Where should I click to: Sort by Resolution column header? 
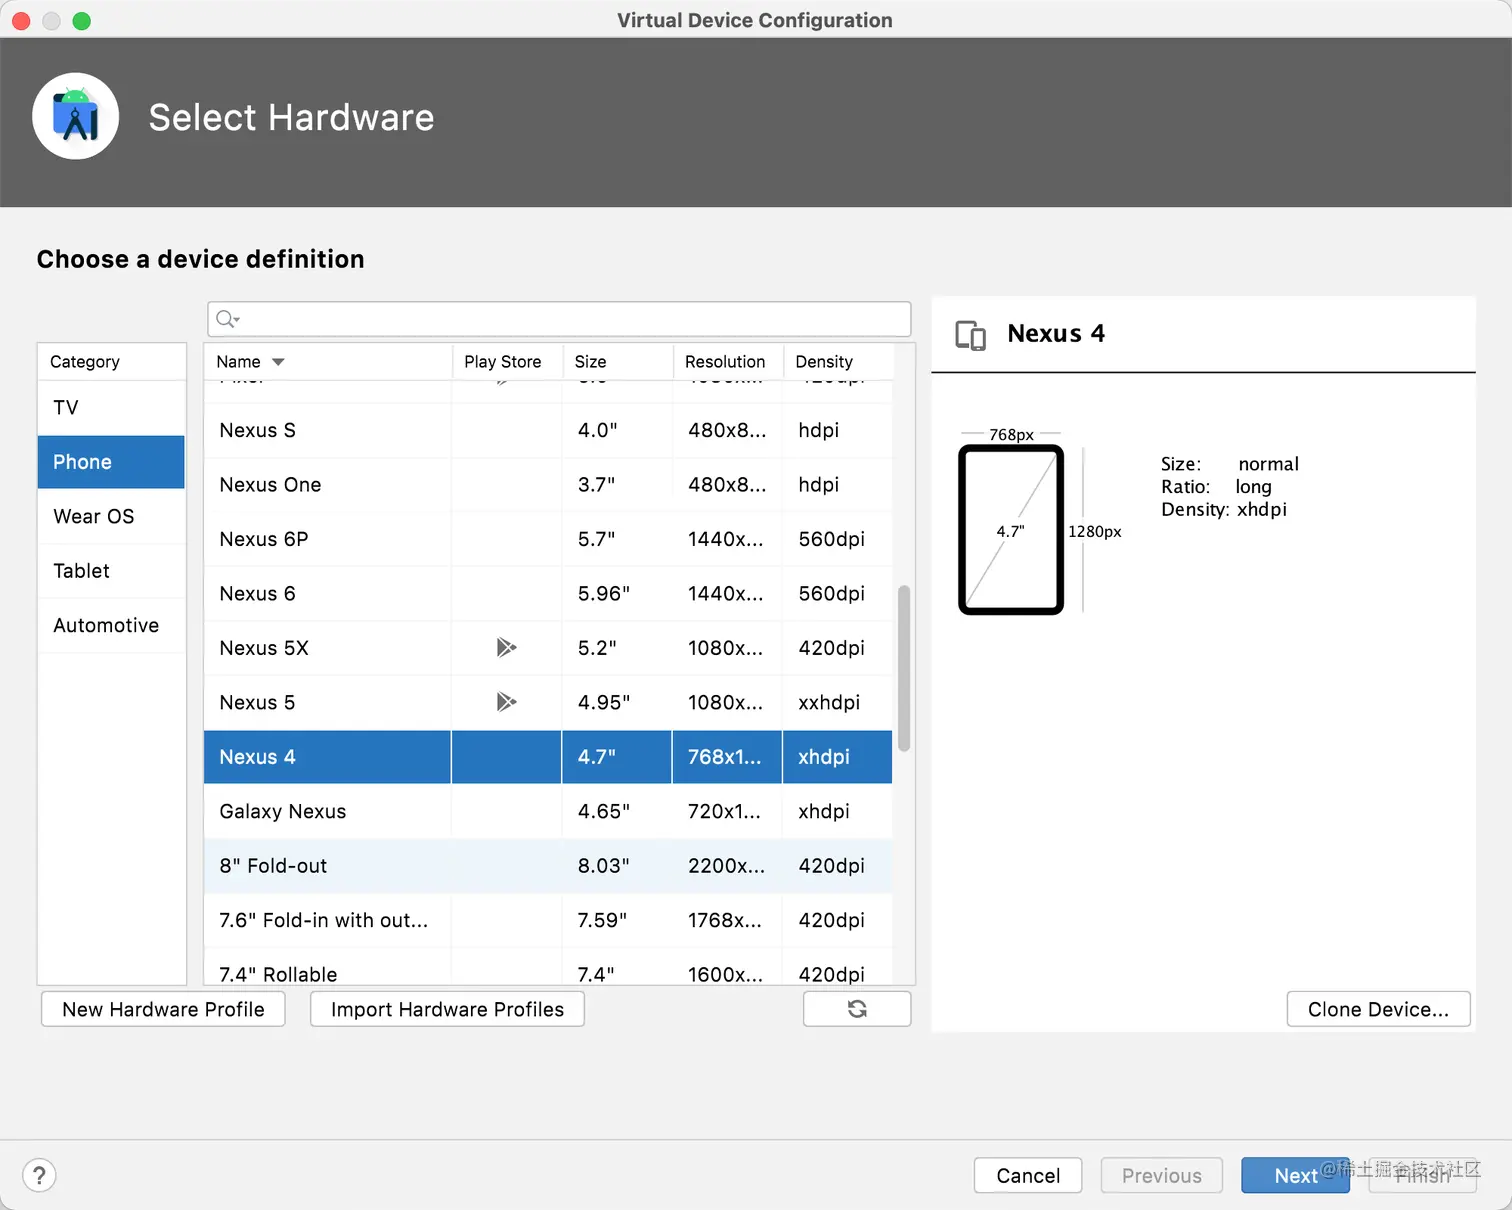click(x=727, y=362)
